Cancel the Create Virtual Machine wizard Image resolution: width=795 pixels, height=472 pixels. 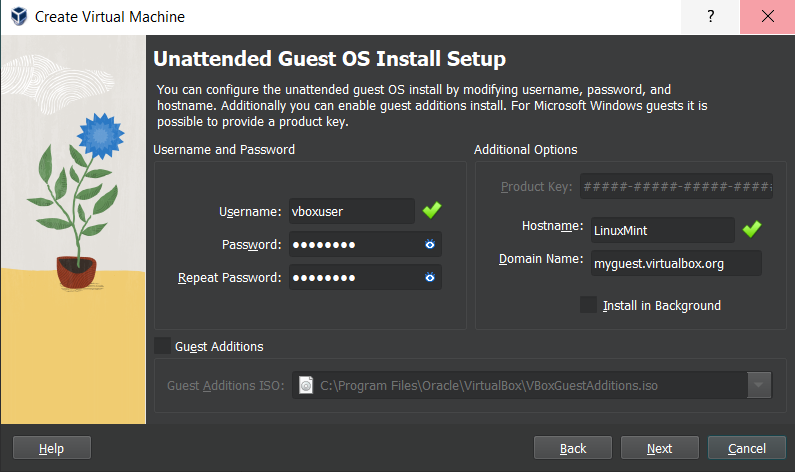[x=746, y=448]
